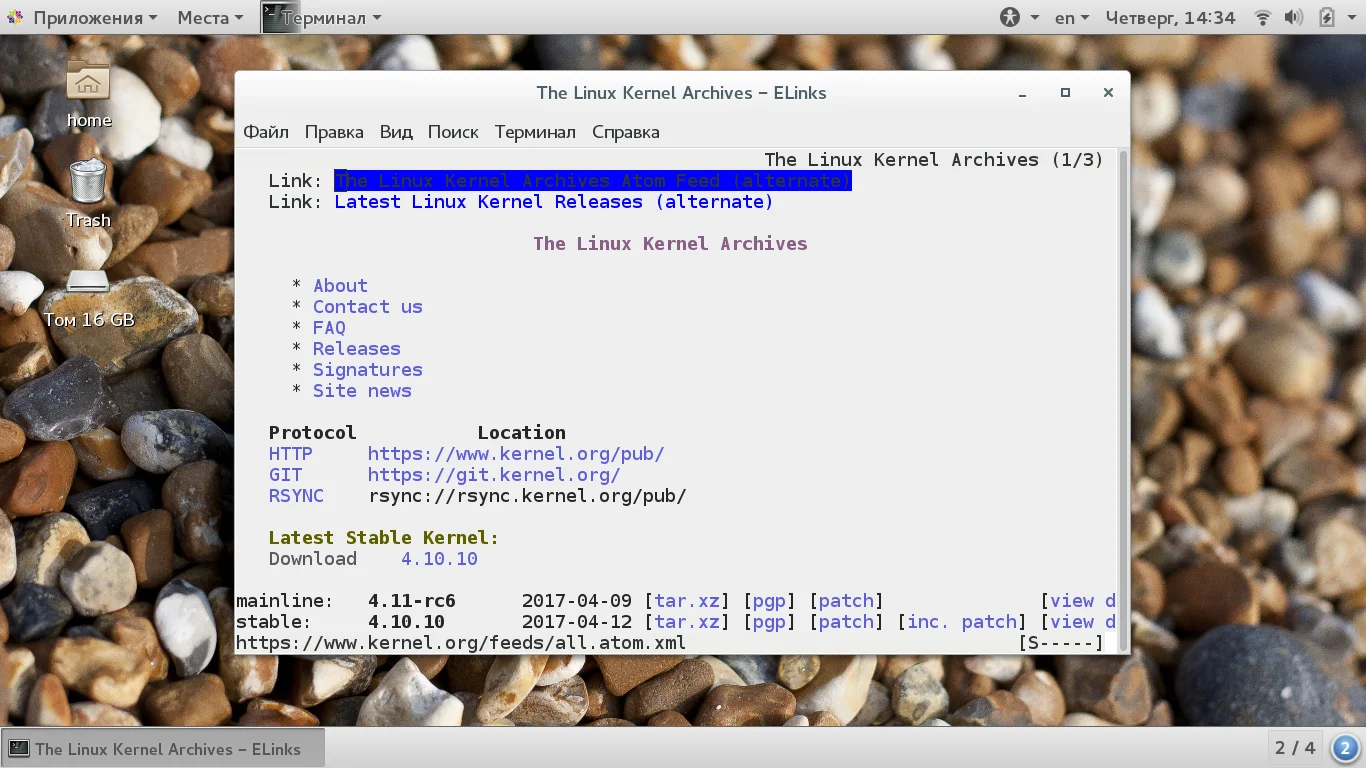The height and width of the screenshot is (768, 1366).
Task: Click the blue notification counter badge
Action: pos(1345,748)
